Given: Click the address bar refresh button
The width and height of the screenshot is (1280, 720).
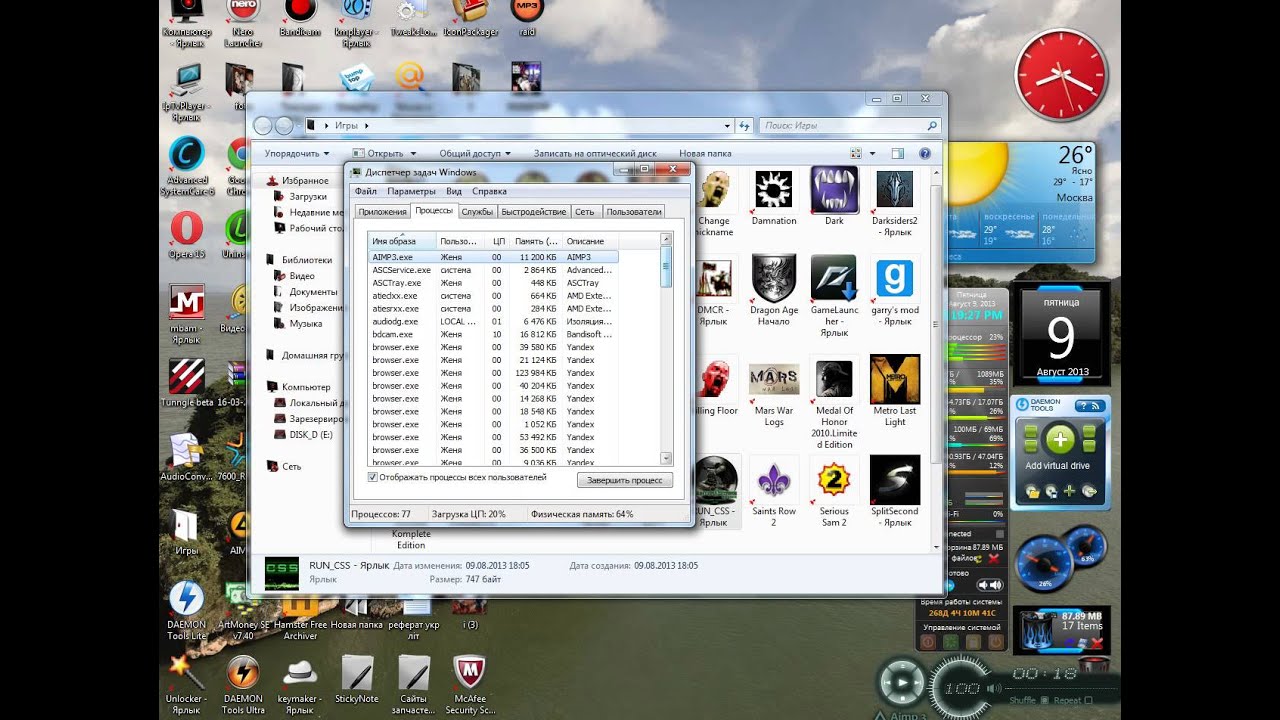Looking at the screenshot, I should (744, 126).
